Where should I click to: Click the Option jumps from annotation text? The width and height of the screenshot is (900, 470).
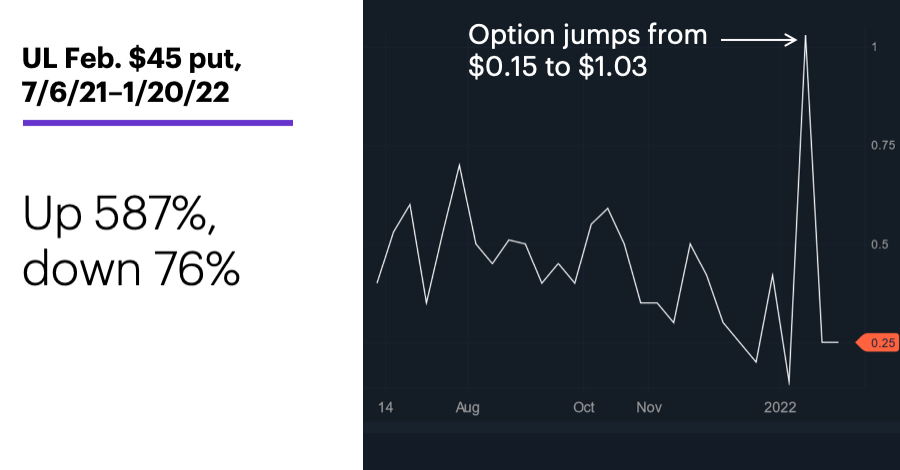pos(588,36)
